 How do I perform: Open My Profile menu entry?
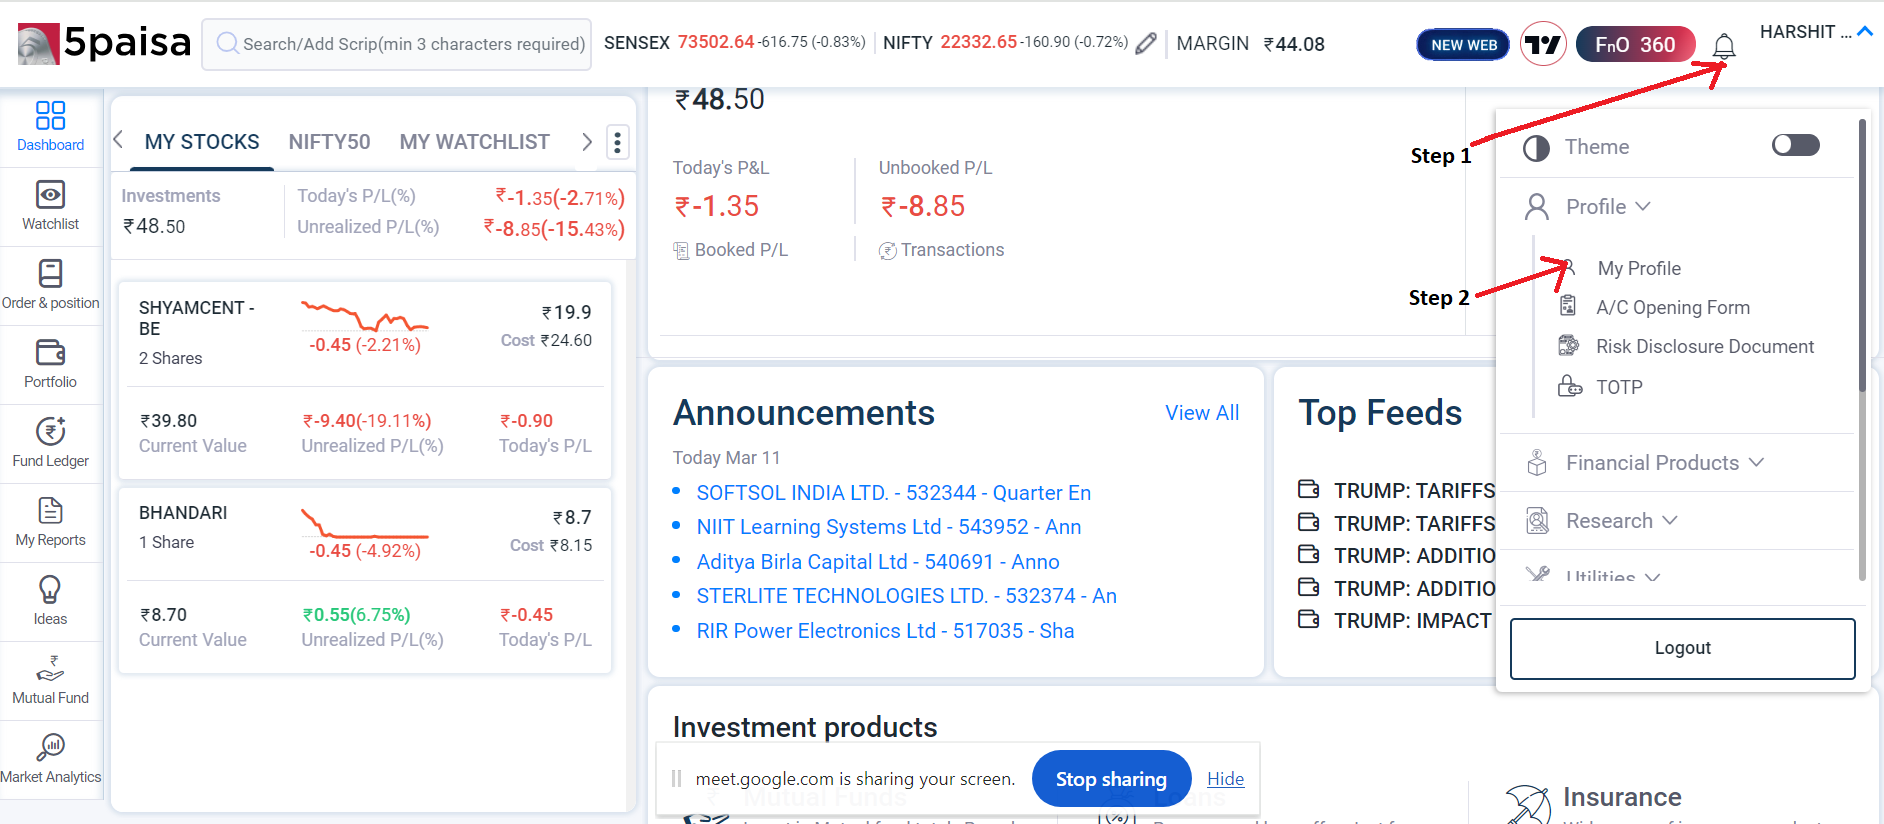(1639, 268)
